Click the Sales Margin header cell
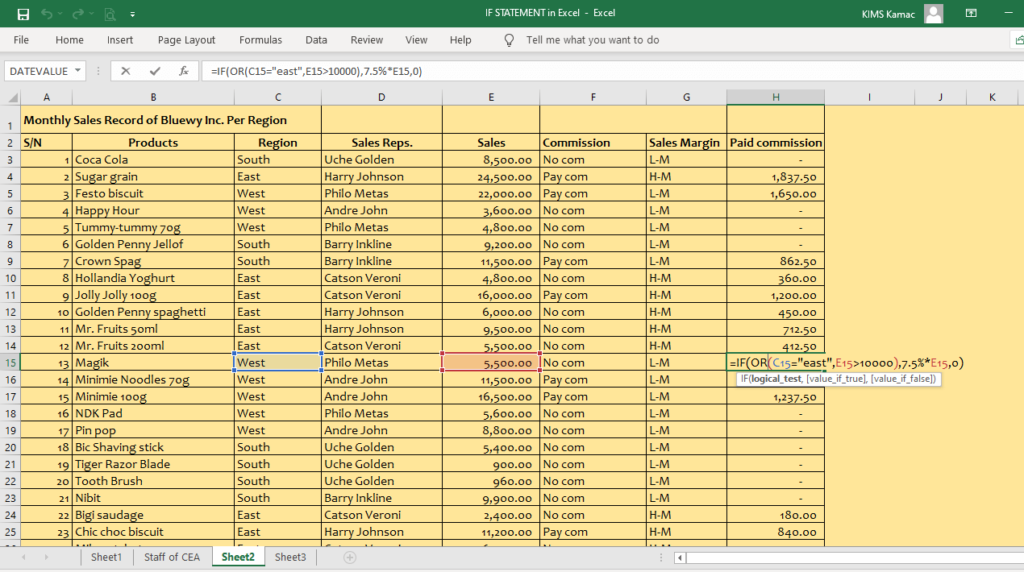This screenshot has height=572, width=1024. pyautogui.click(x=686, y=142)
